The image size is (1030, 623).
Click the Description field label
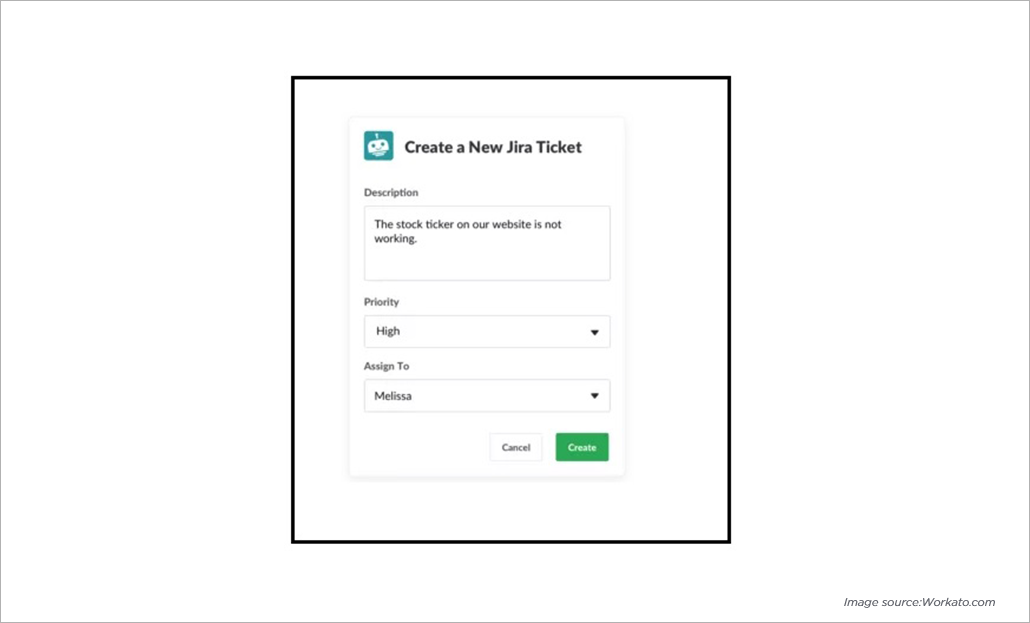coord(391,193)
